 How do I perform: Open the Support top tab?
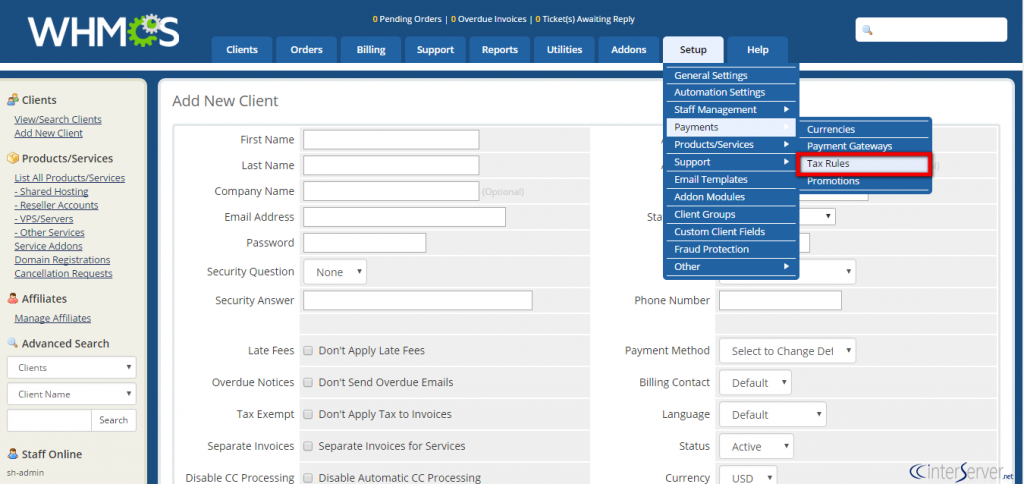point(435,50)
